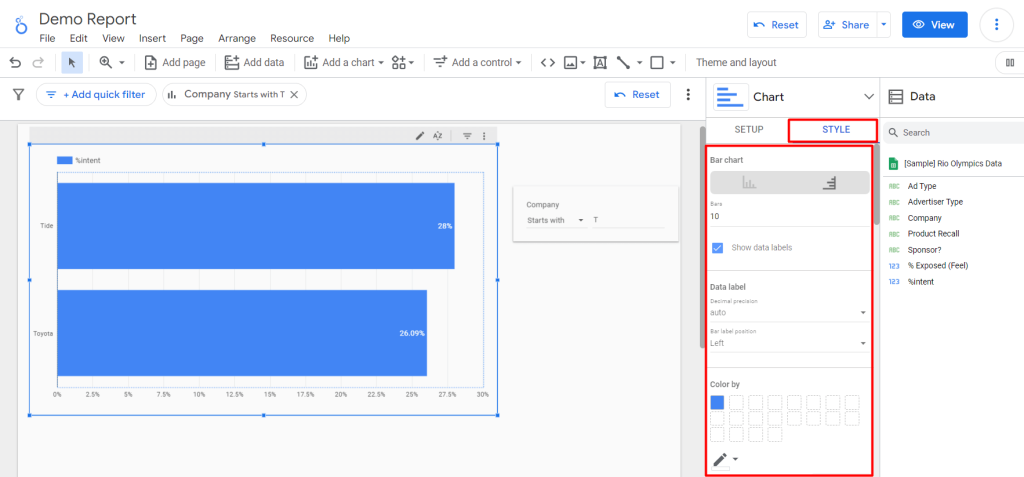Viewport: 1024px width, 477px height.
Task: Click the blue View button
Action: coord(935,25)
